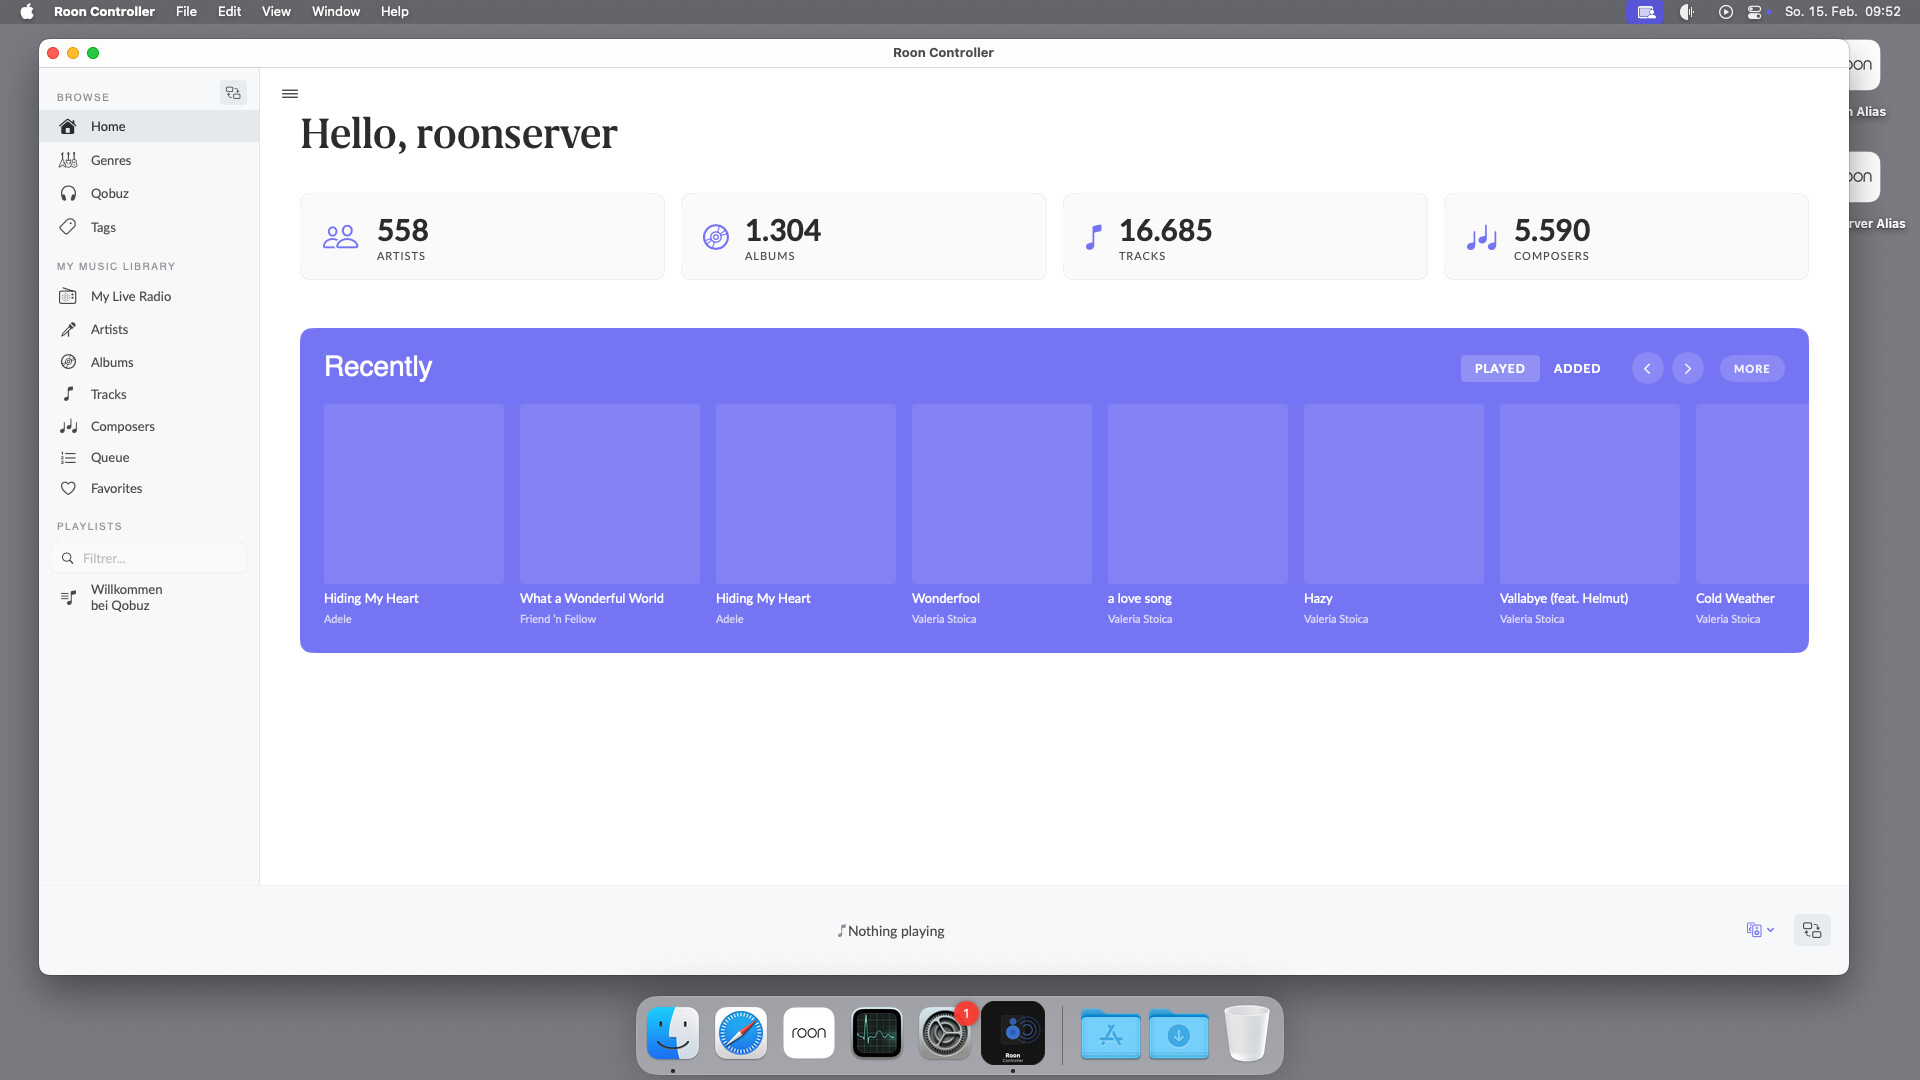The image size is (1920, 1080).
Task: Open the Qobuz headphones item
Action: (109, 193)
